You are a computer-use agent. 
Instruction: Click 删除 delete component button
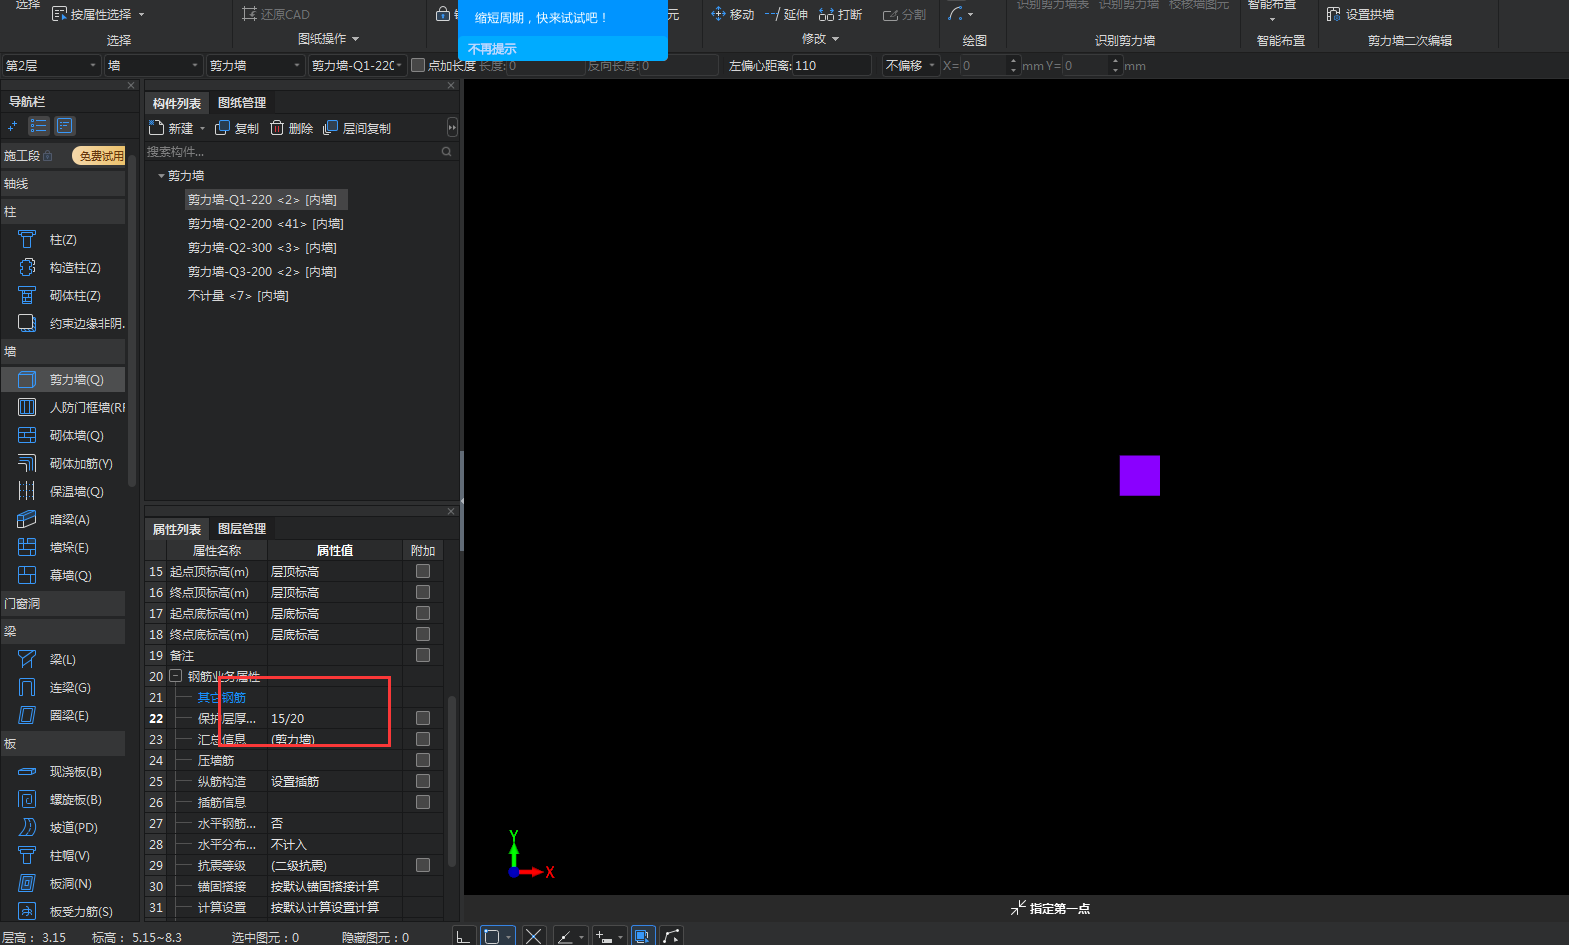(291, 128)
